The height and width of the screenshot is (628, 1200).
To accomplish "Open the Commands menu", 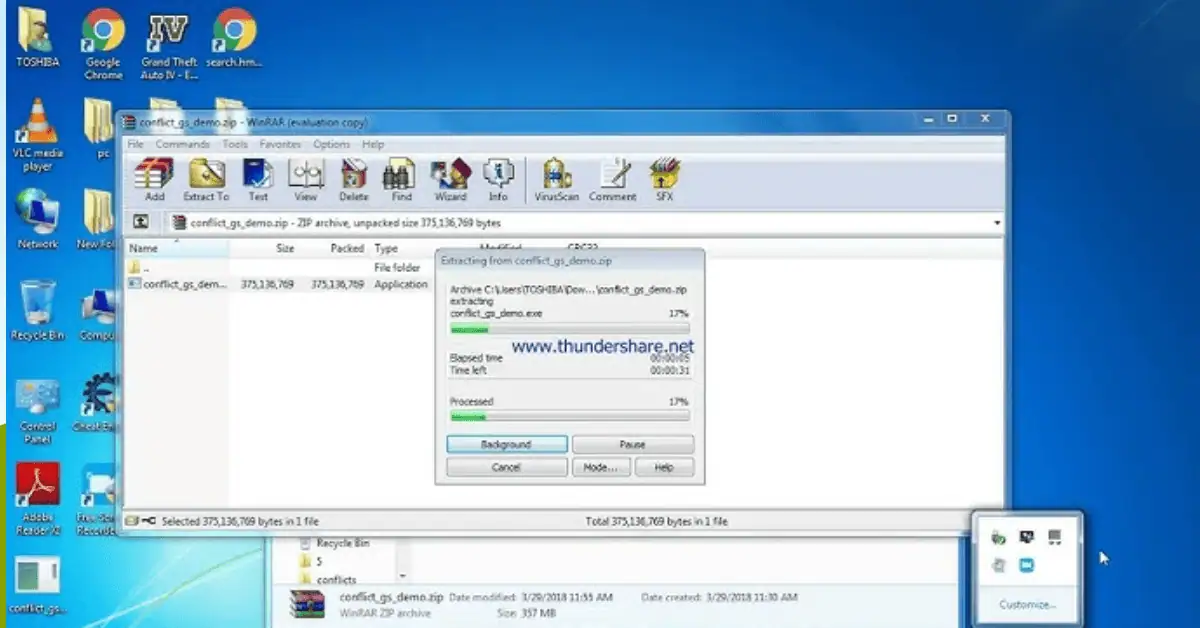I will 182,143.
